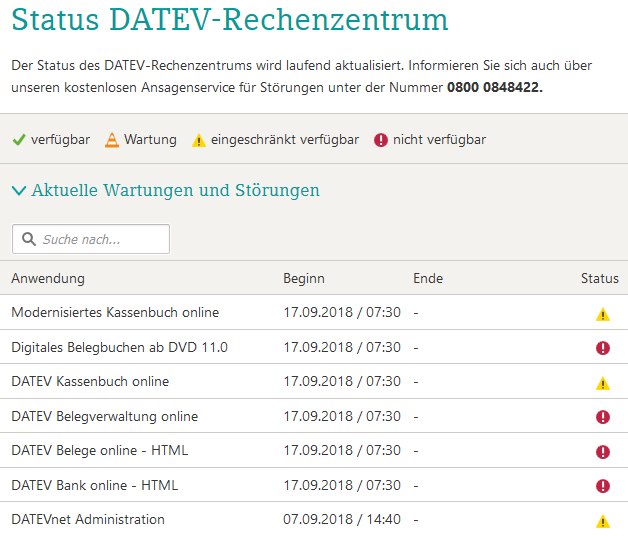Click the warning icon for DATEVnet Administration
Image resolution: width=628 pixels, height=540 pixels.
pyautogui.click(x=602, y=522)
